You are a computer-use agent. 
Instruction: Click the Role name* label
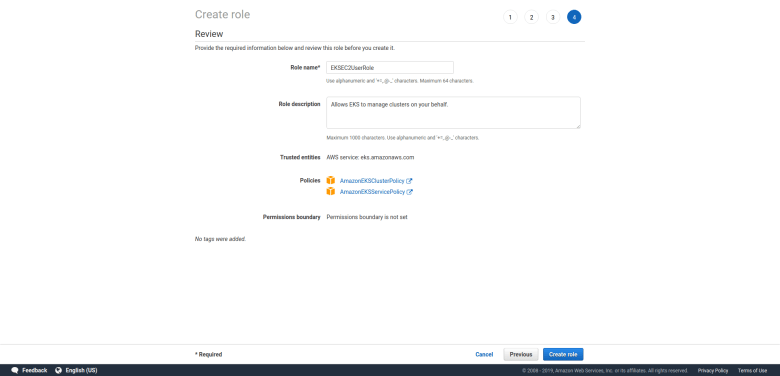pos(305,67)
